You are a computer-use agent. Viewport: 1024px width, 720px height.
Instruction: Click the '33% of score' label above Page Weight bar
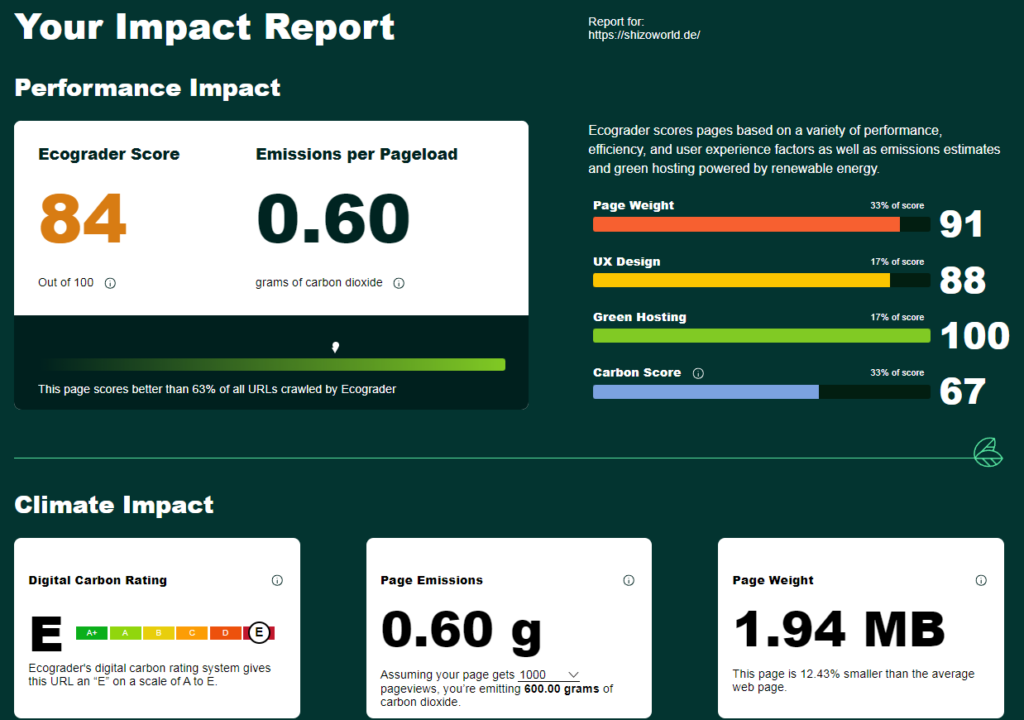[897, 205]
